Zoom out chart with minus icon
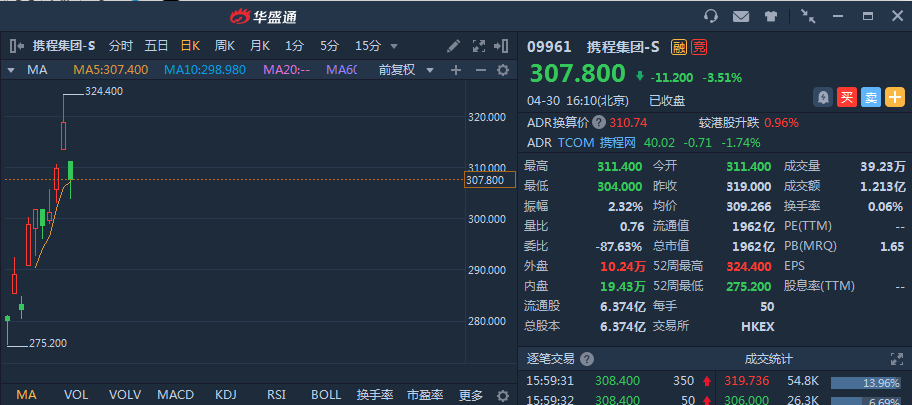 click(480, 70)
